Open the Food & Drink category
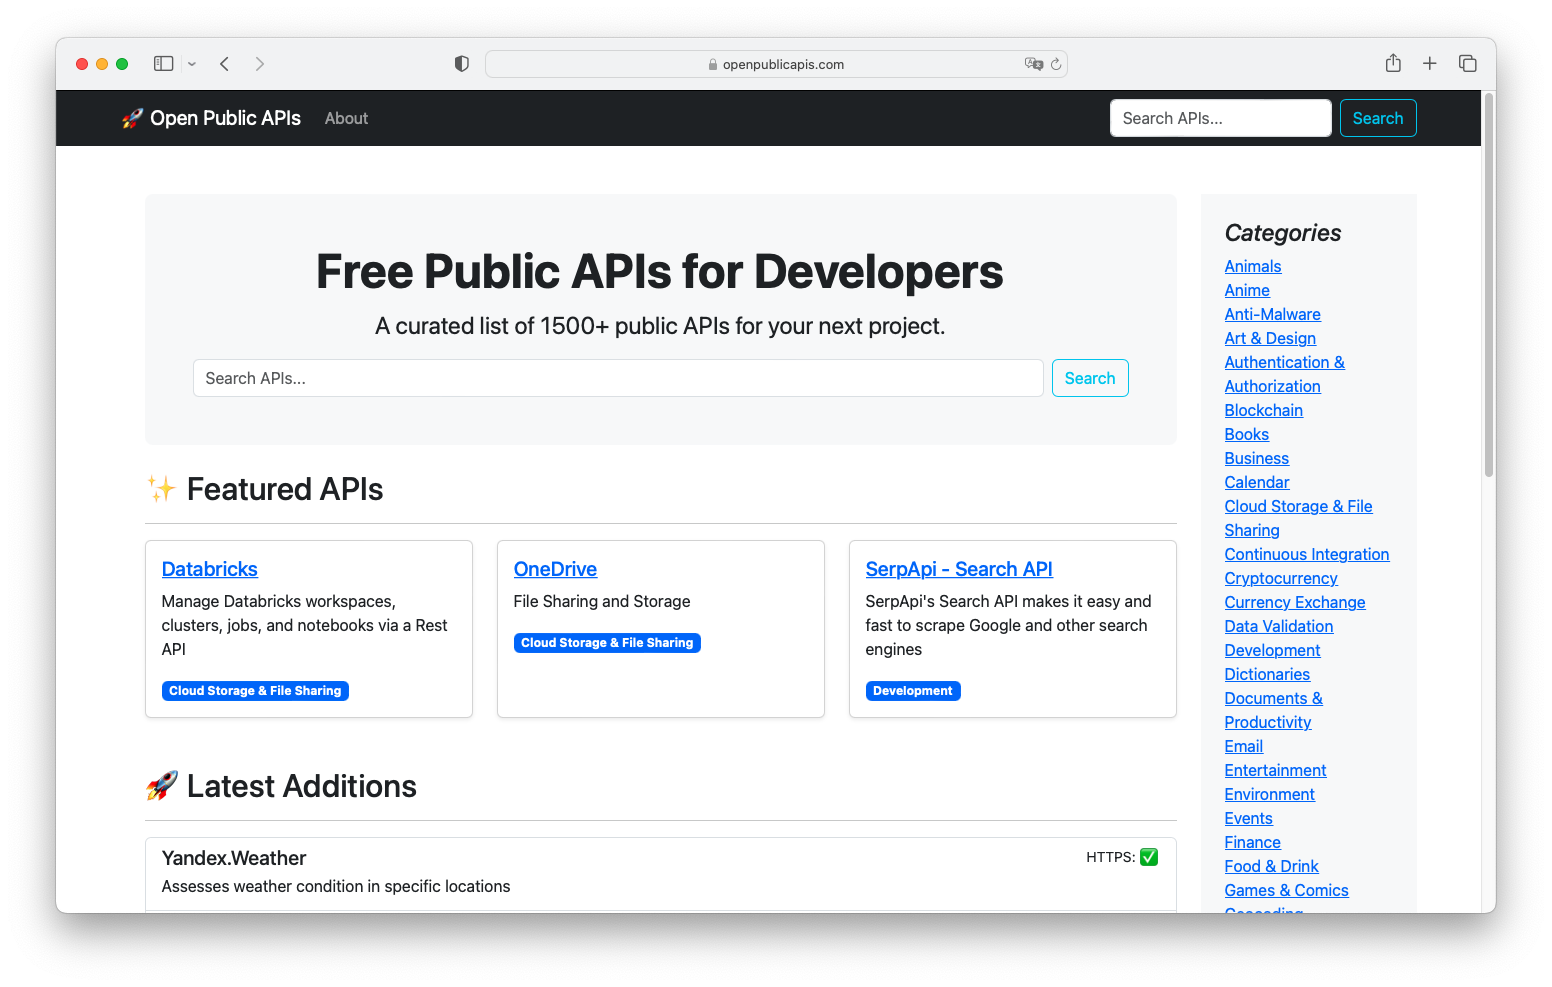The width and height of the screenshot is (1552, 987). pyautogui.click(x=1271, y=866)
